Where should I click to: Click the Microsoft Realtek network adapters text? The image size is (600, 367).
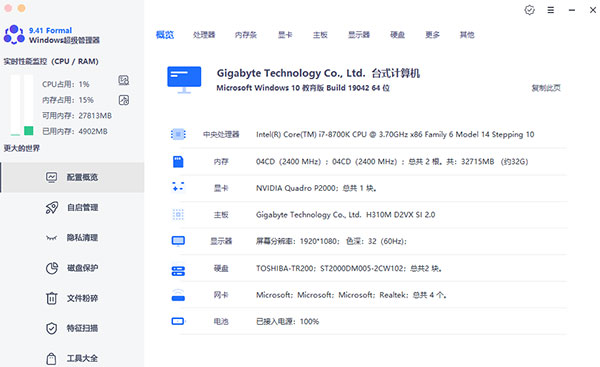(x=351, y=295)
